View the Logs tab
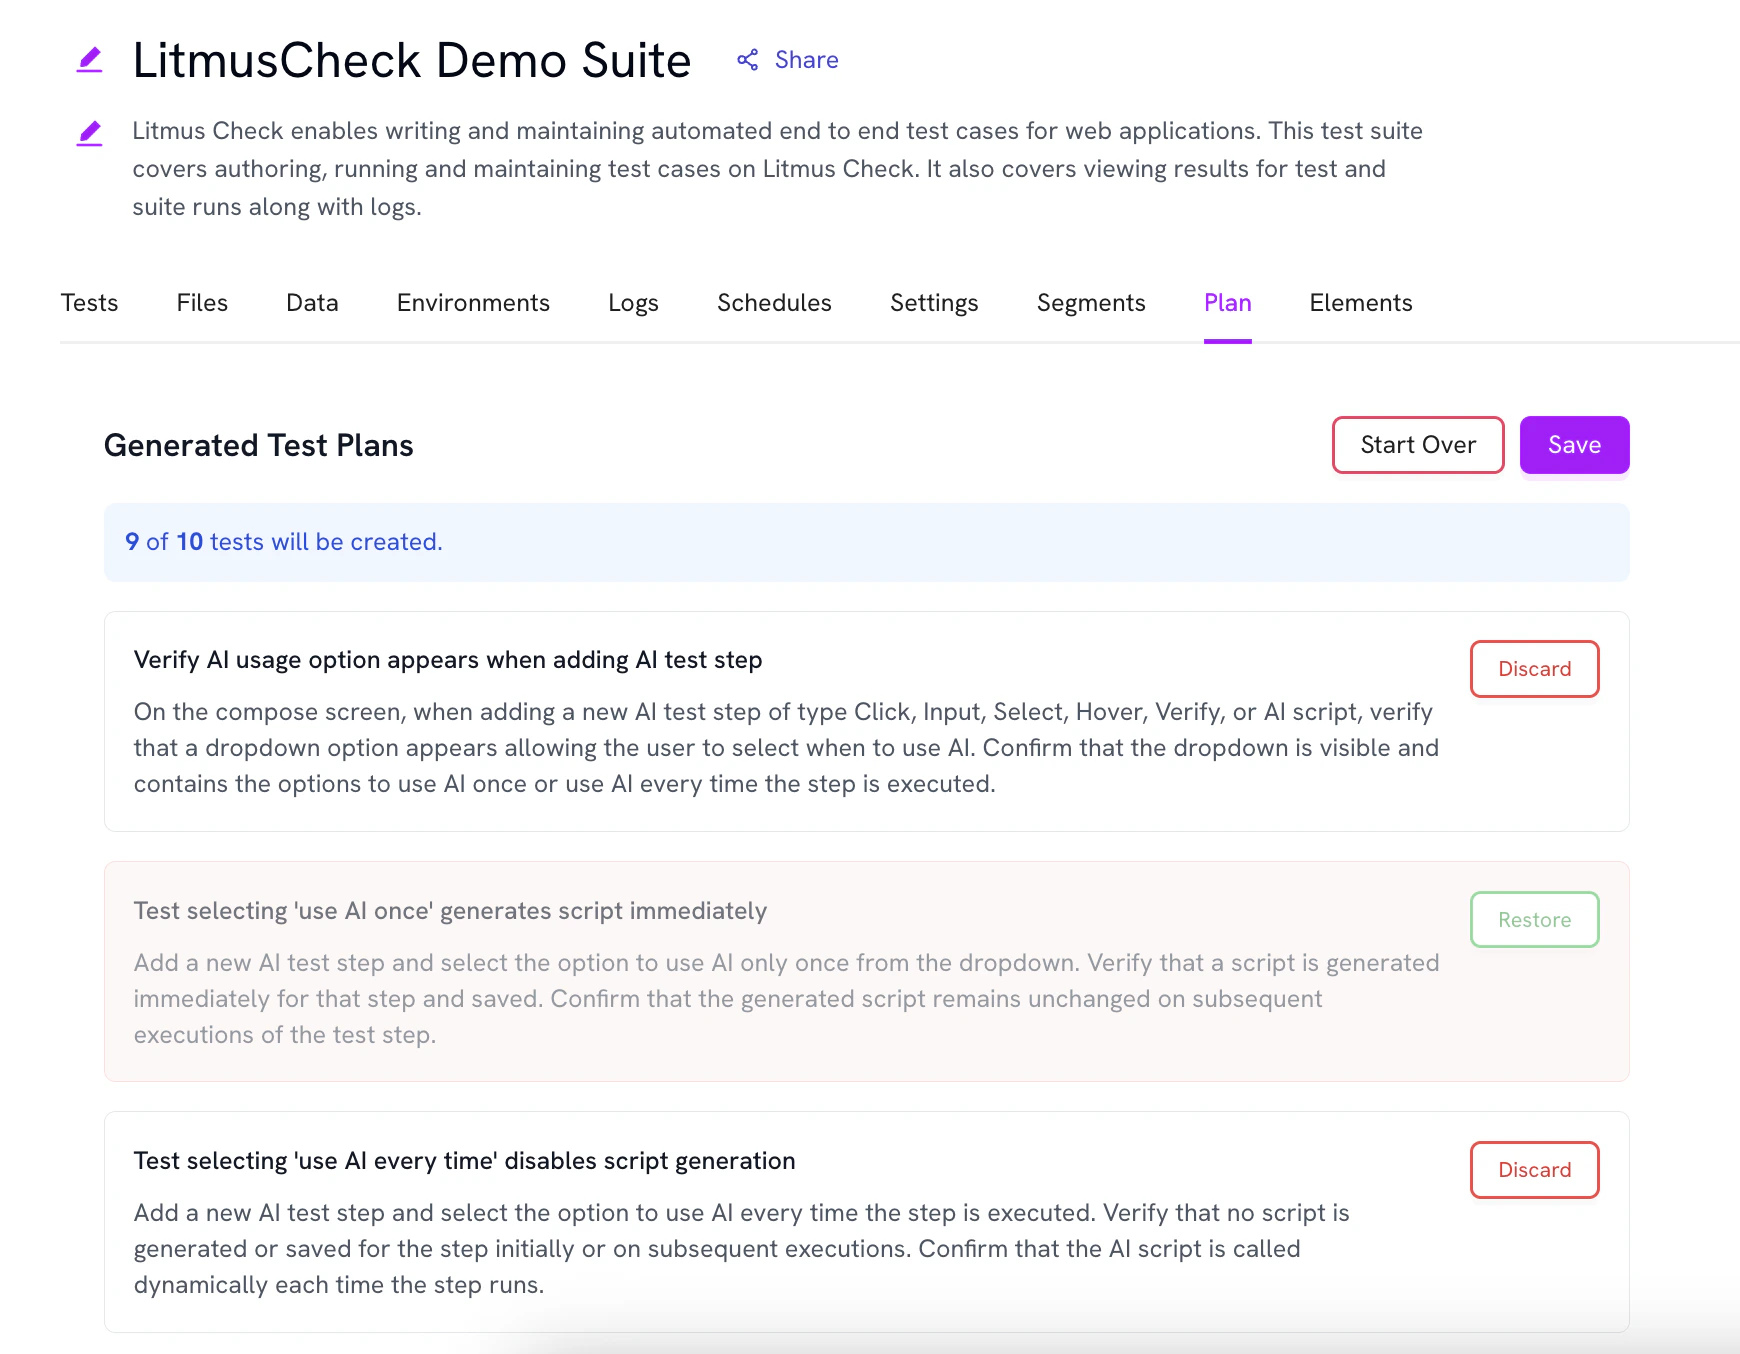Image resolution: width=1740 pixels, height=1354 pixels. (x=633, y=303)
